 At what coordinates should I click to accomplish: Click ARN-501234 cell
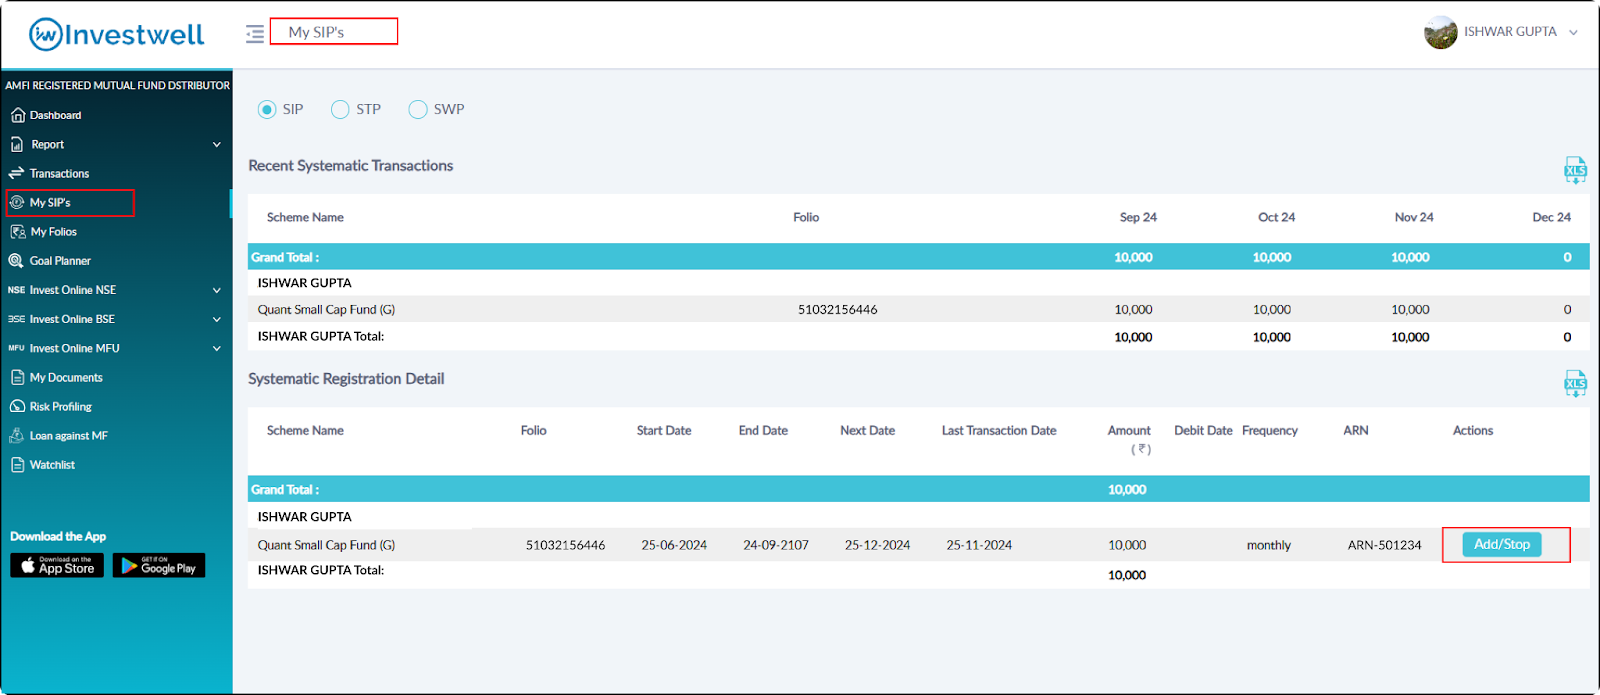click(x=1384, y=545)
